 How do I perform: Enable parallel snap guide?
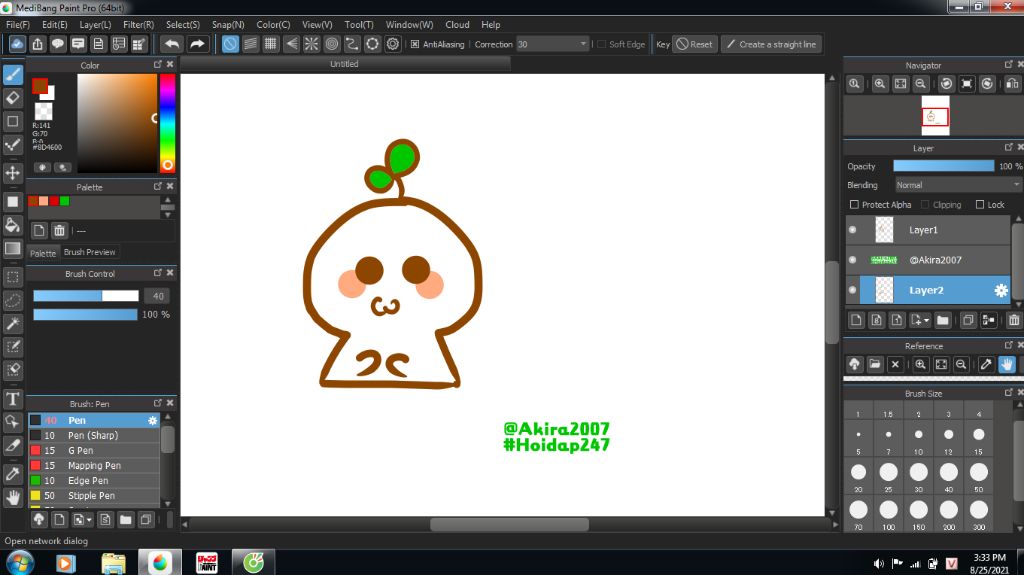click(x=251, y=44)
